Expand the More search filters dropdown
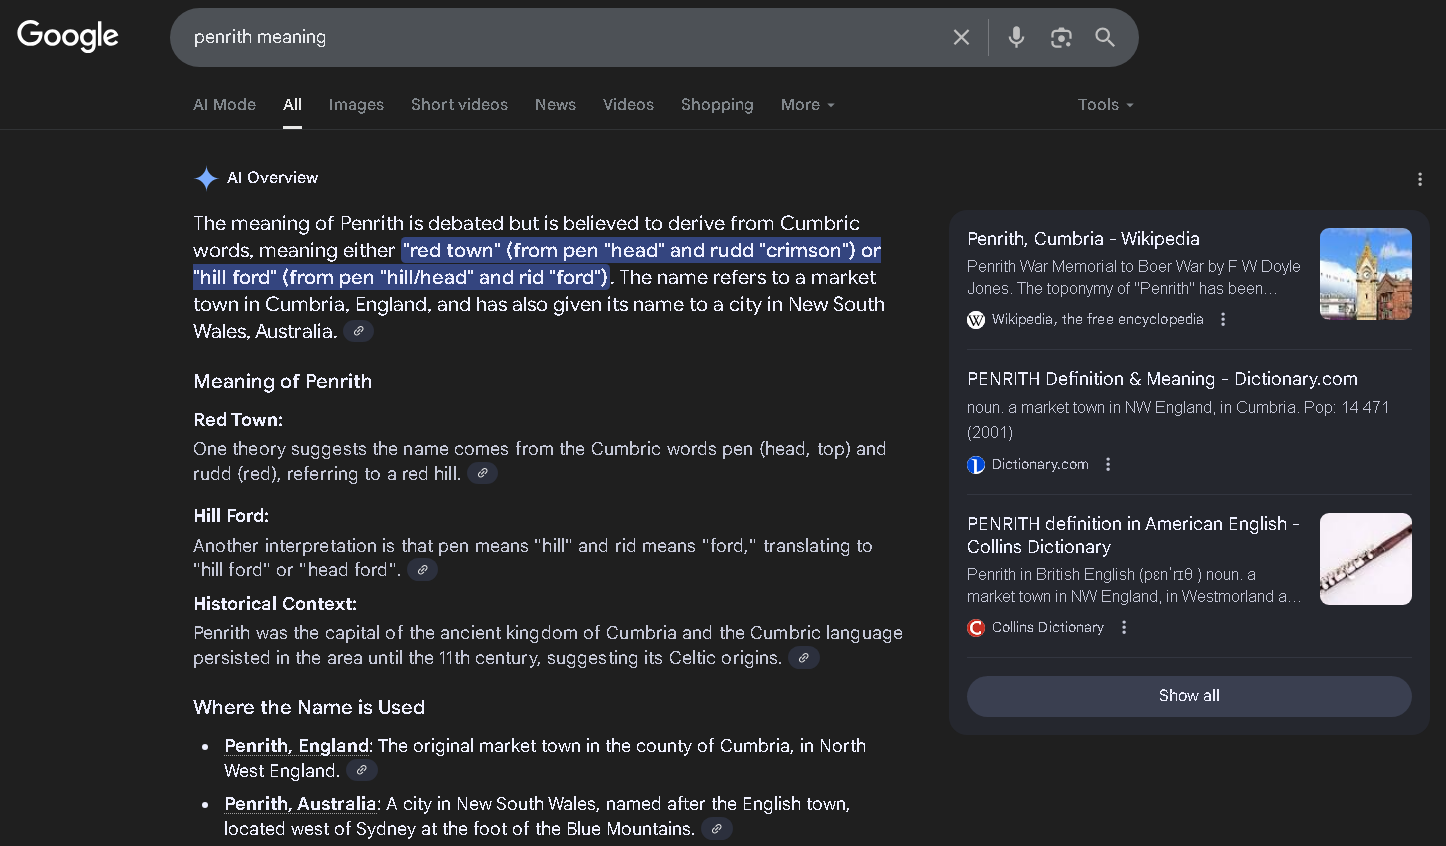Screen dimensions: 1446x846 tap(807, 105)
